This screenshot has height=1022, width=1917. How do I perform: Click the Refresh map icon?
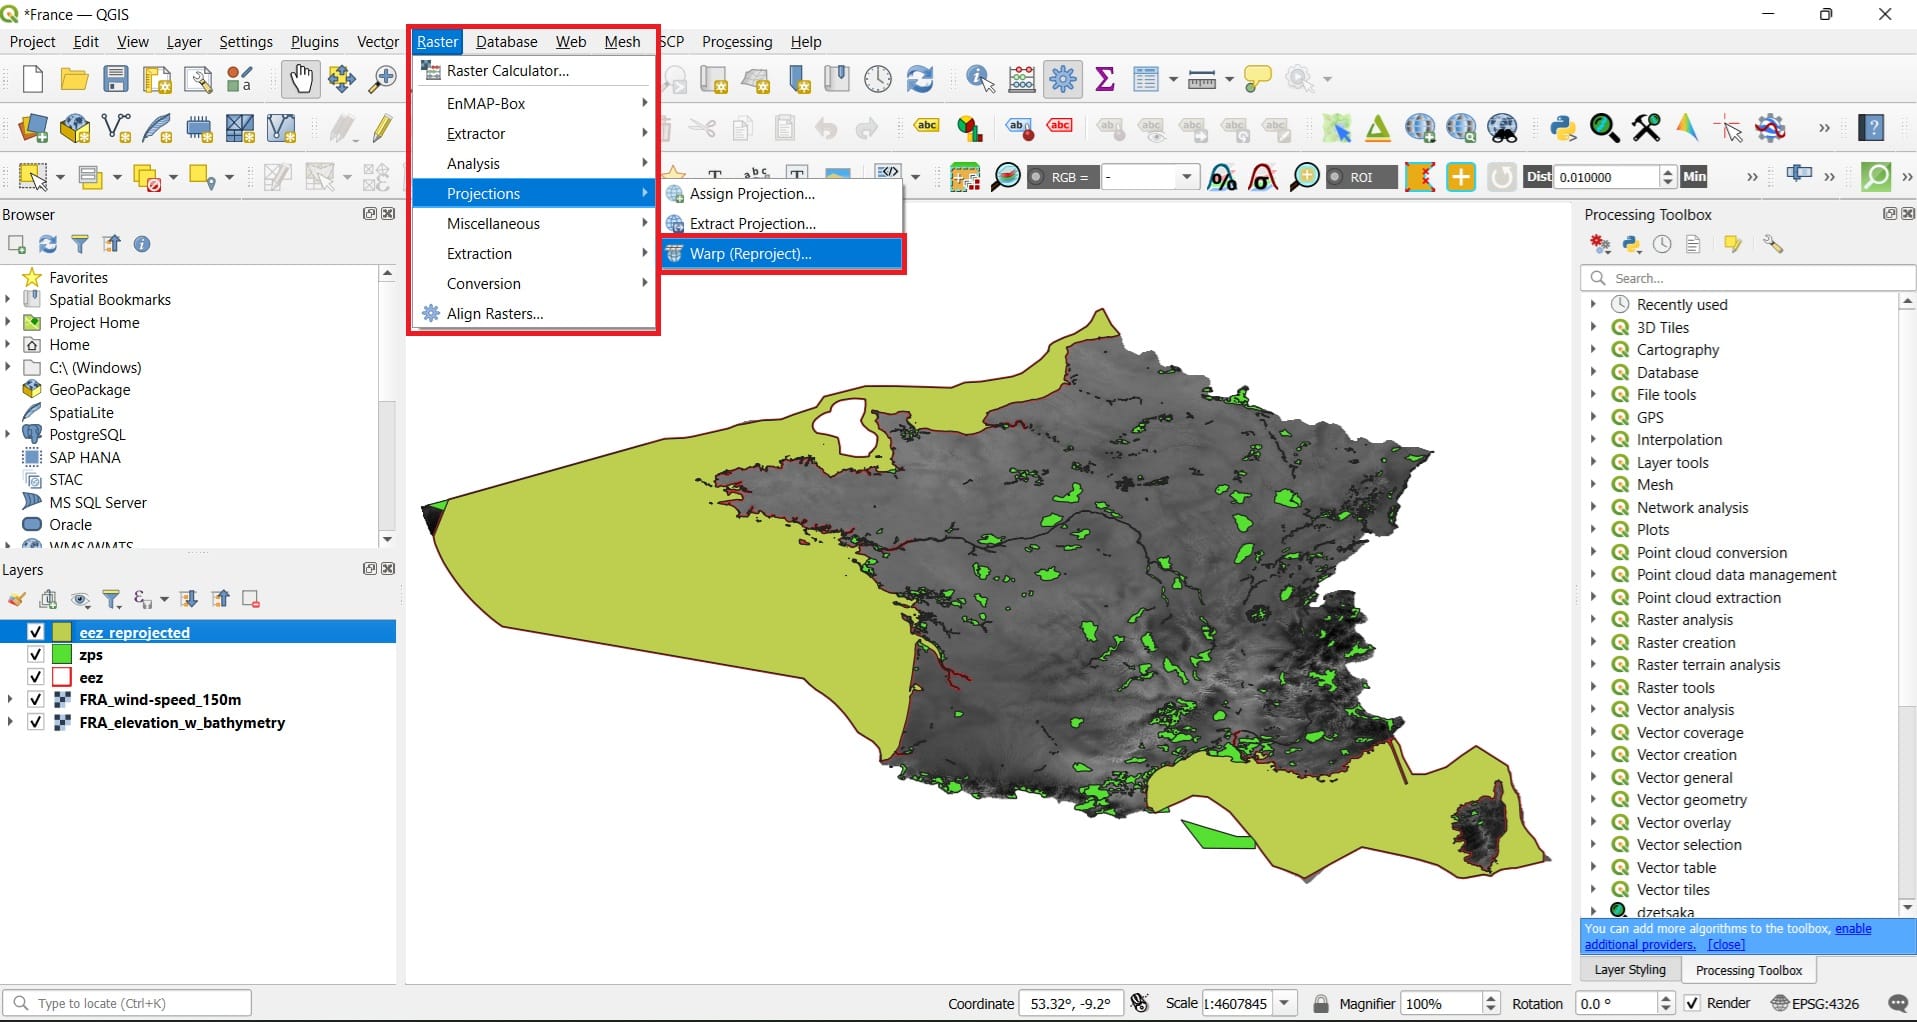pos(920,79)
